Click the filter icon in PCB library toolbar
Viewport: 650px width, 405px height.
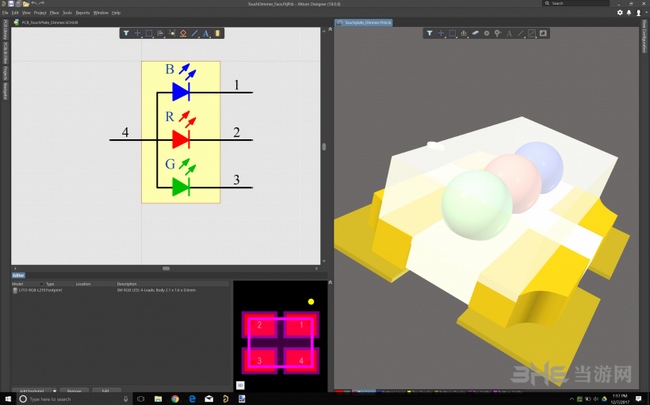(429, 33)
